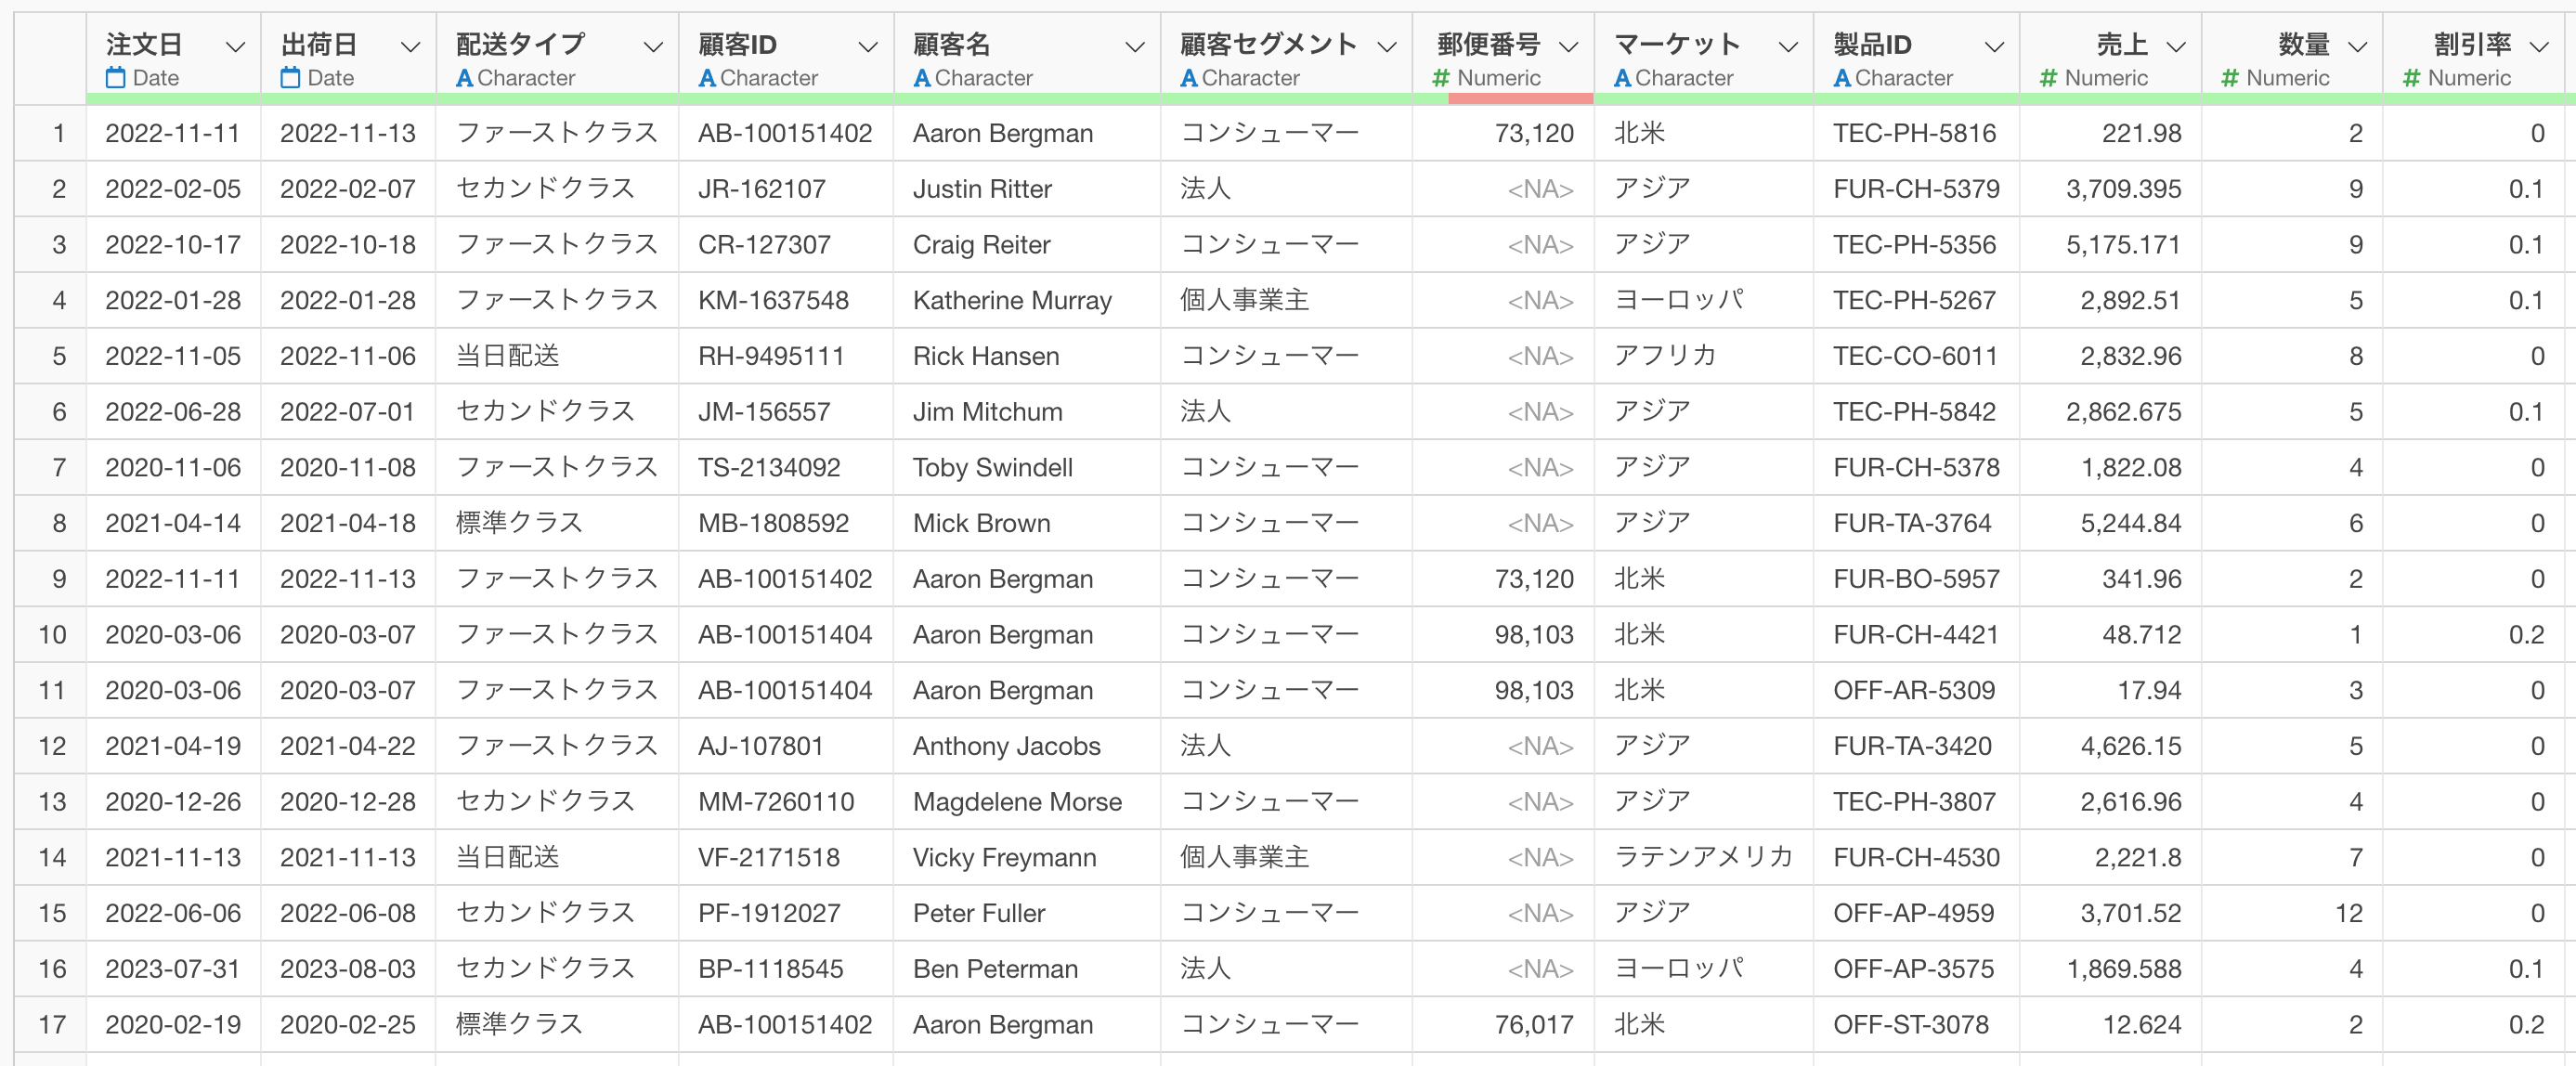Click the Character type icon under 顧客ID

(x=707, y=78)
